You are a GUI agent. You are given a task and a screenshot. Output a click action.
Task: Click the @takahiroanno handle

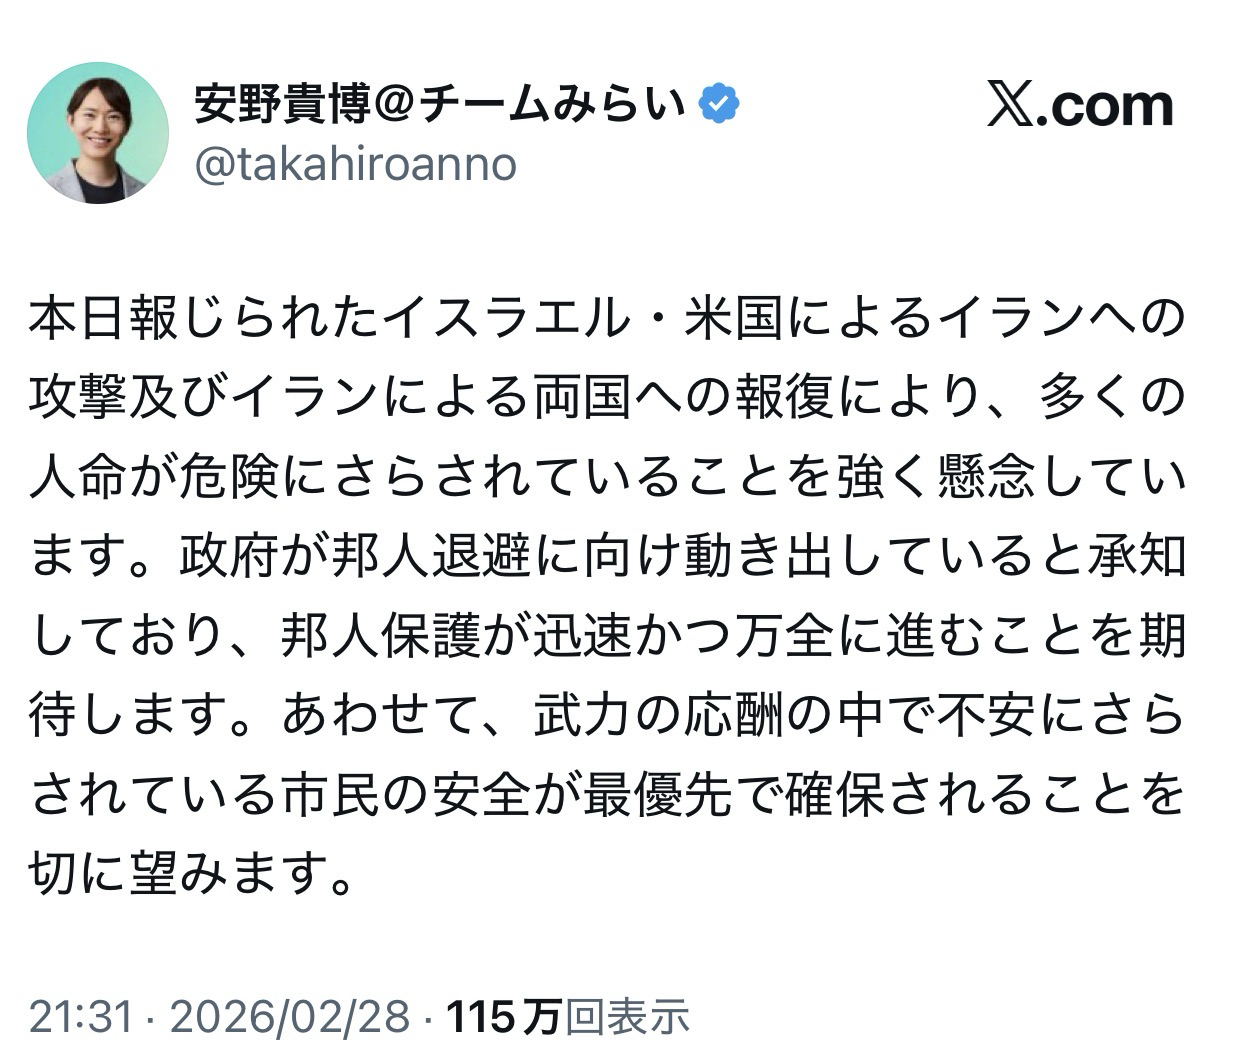coord(355,164)
